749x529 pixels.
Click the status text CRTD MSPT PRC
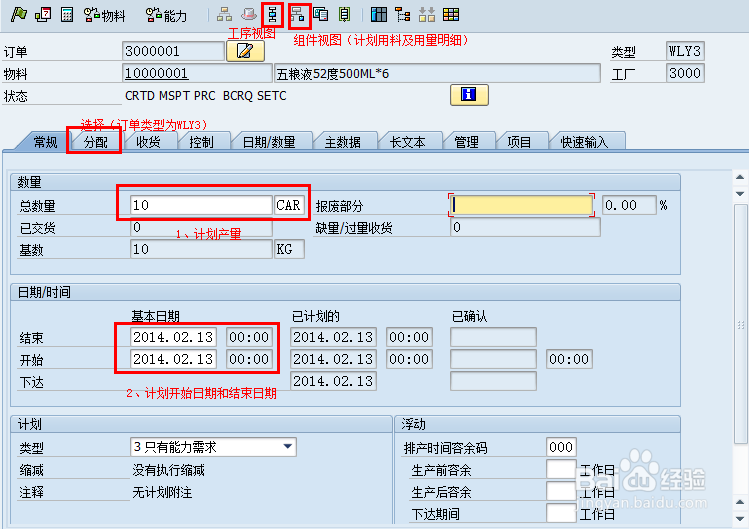(x=170, y=96)
